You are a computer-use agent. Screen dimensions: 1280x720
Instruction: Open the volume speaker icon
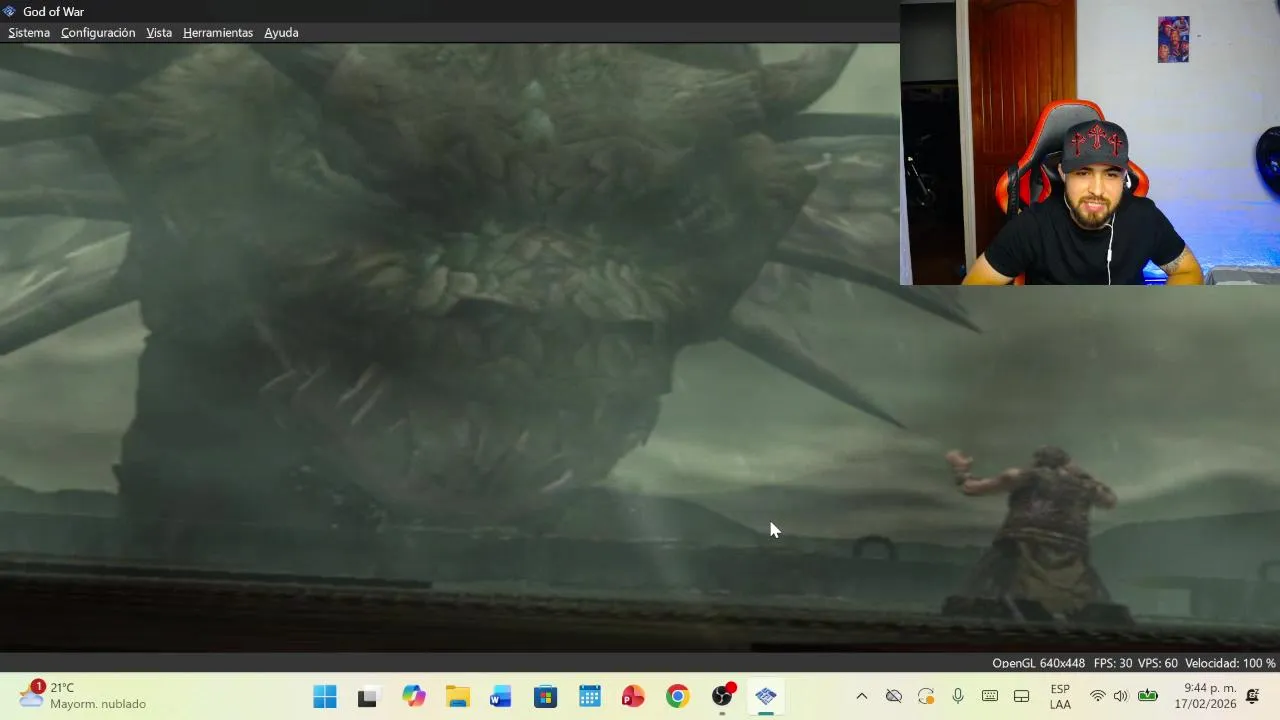click(x=1121, y=696)
